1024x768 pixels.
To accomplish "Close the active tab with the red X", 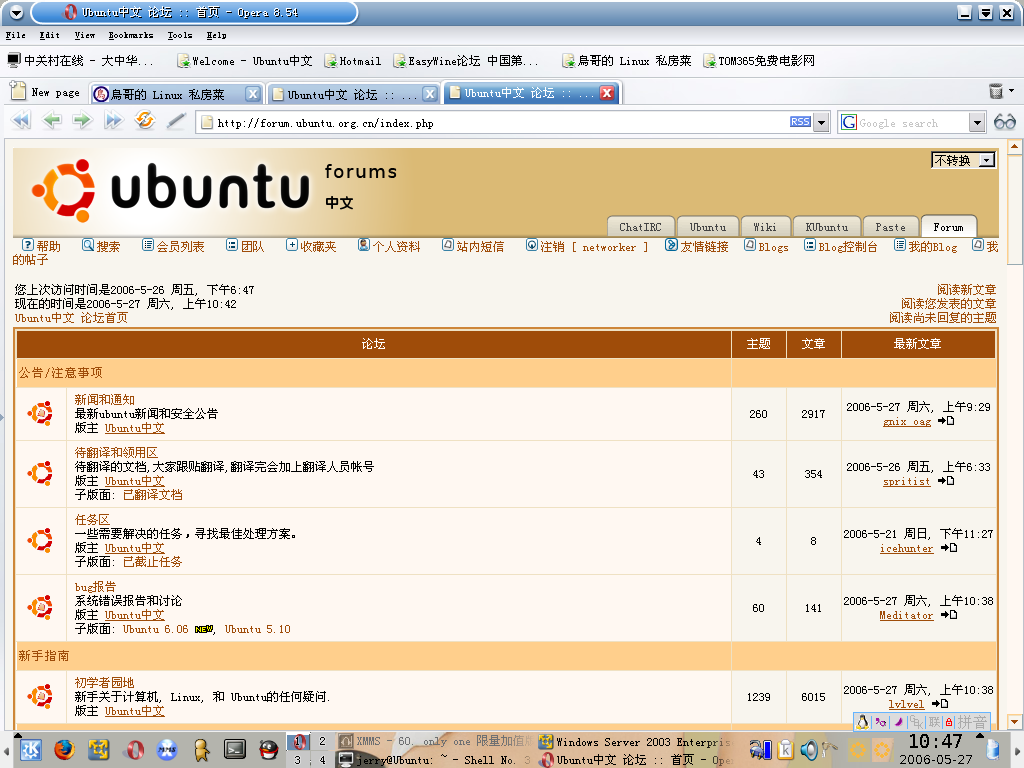I will pyautogui.click(x=607, y=93).
